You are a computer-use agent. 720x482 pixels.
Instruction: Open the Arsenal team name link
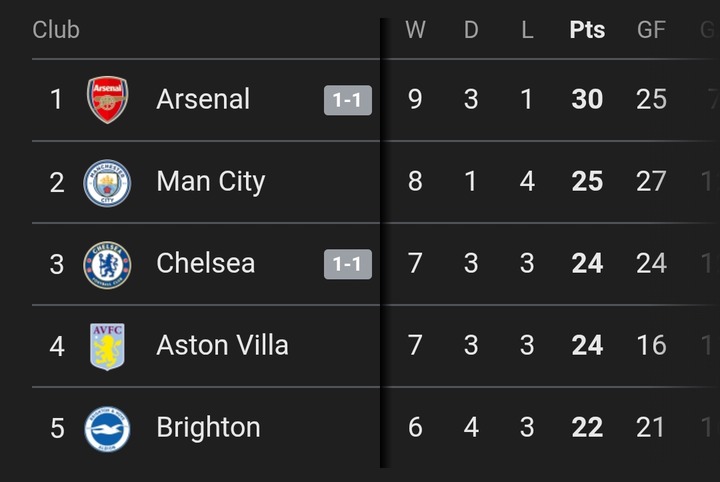click(x=203, y=99)
